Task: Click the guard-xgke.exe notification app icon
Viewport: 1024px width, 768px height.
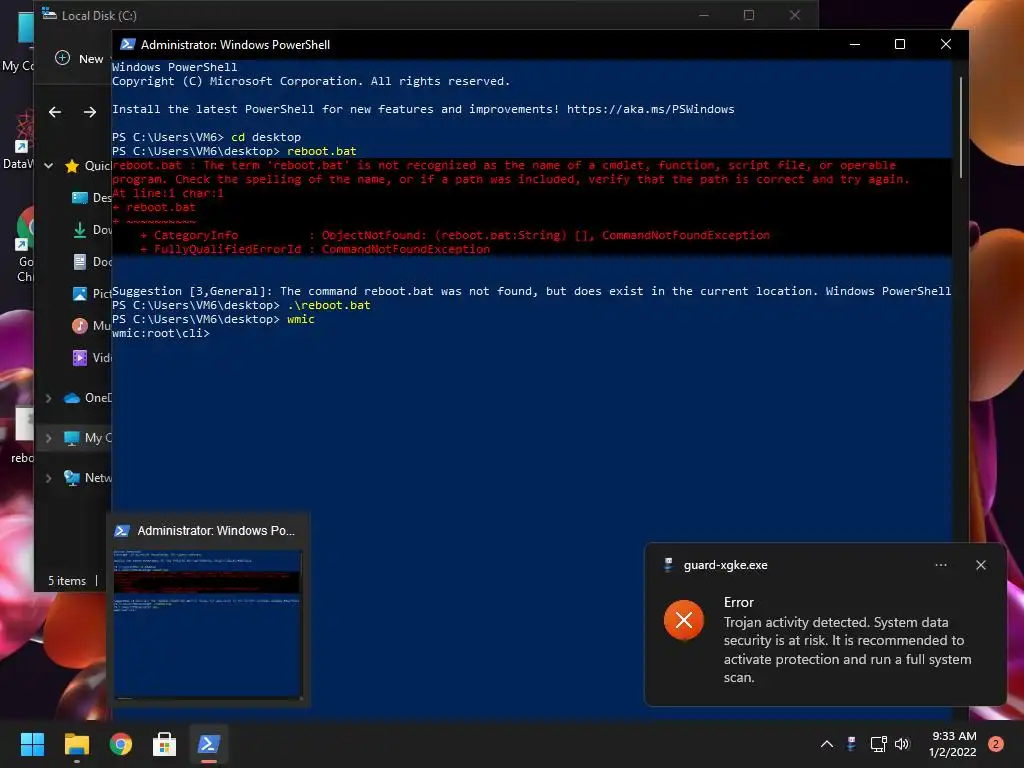Action: 668,565
